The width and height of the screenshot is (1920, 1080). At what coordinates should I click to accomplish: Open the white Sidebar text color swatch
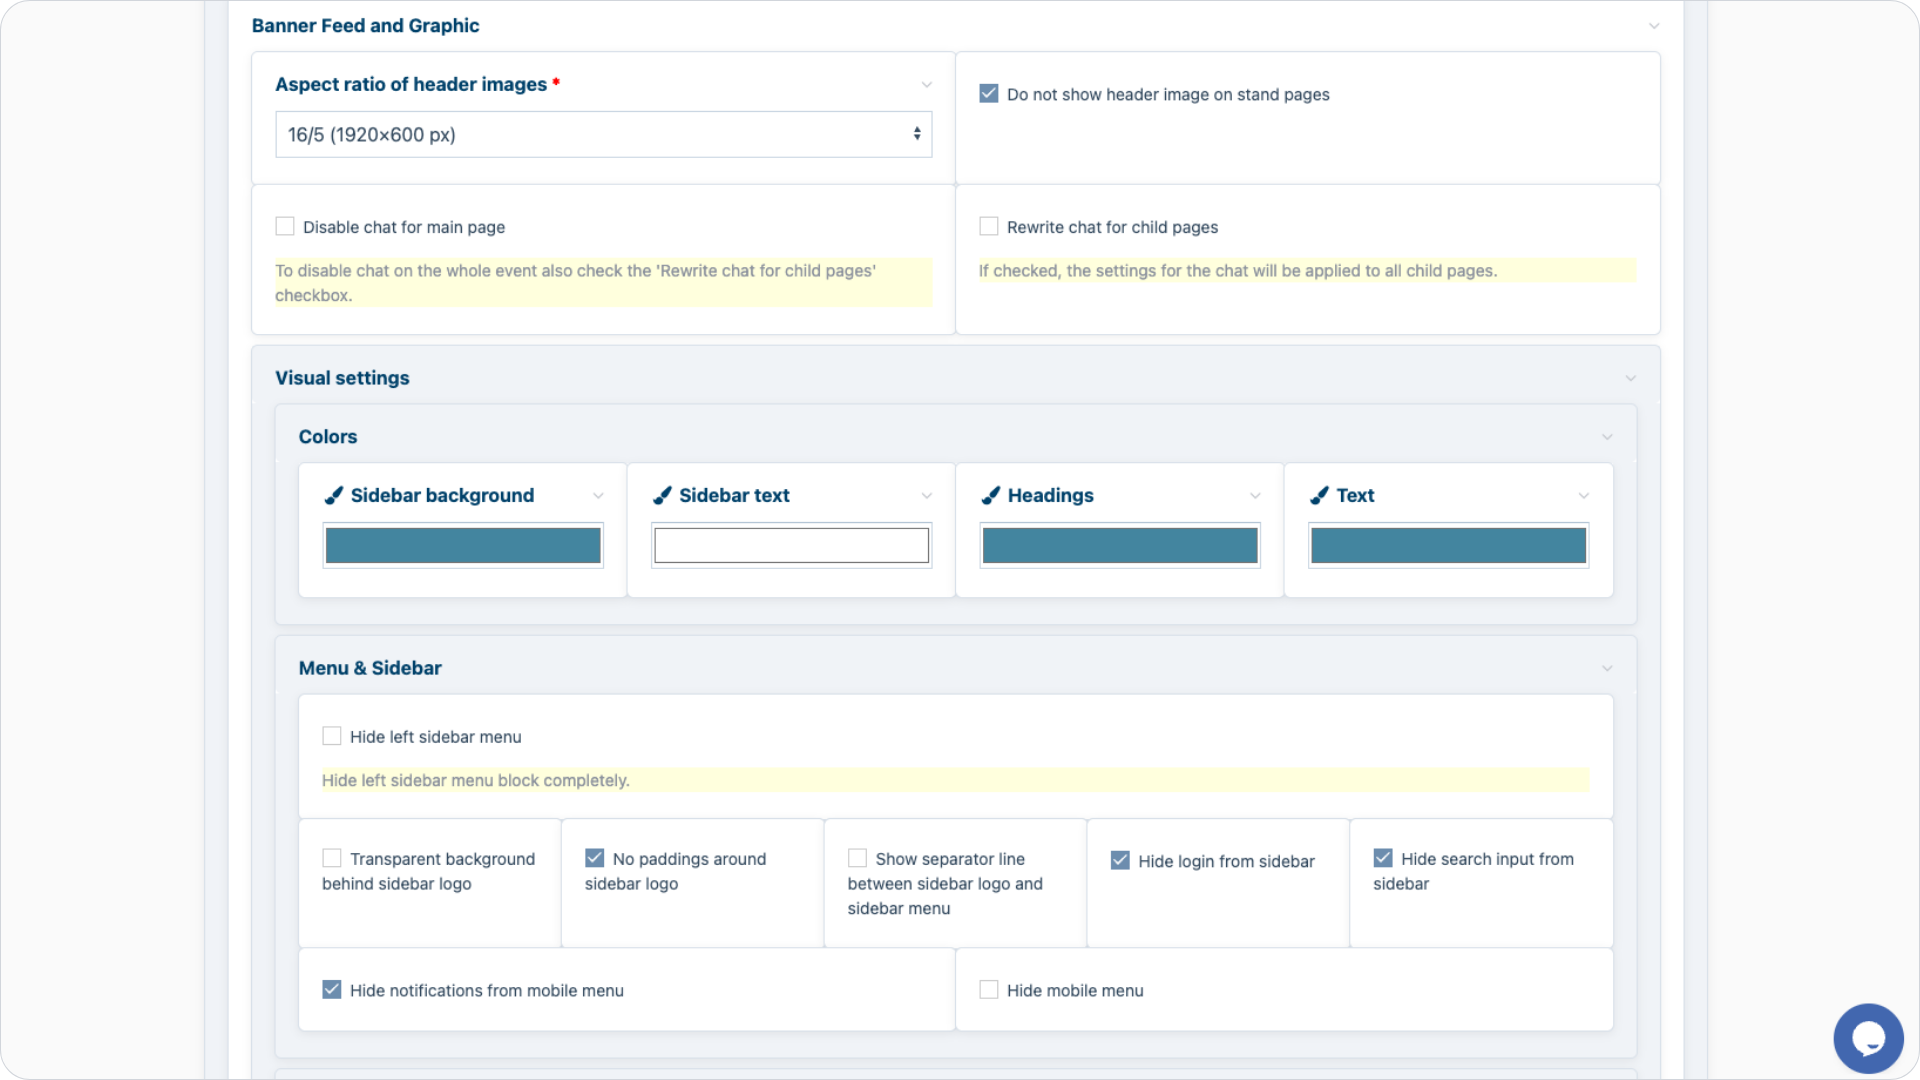pyautogui.click(x=791, y=546)
